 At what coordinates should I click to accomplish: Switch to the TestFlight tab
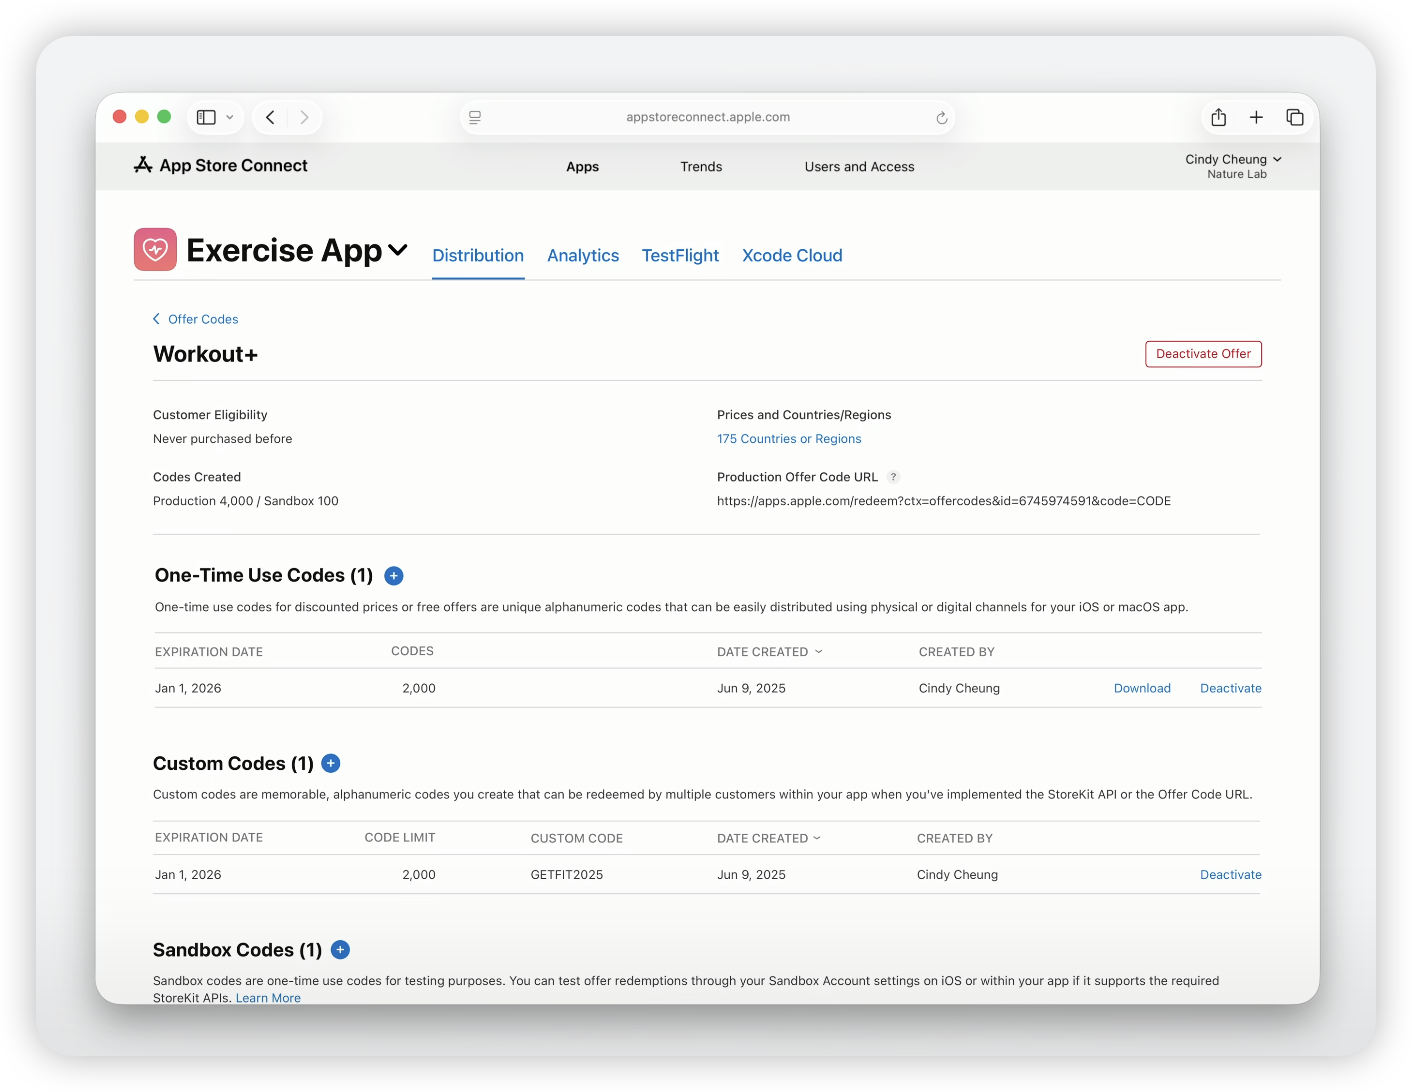(680, 256)
